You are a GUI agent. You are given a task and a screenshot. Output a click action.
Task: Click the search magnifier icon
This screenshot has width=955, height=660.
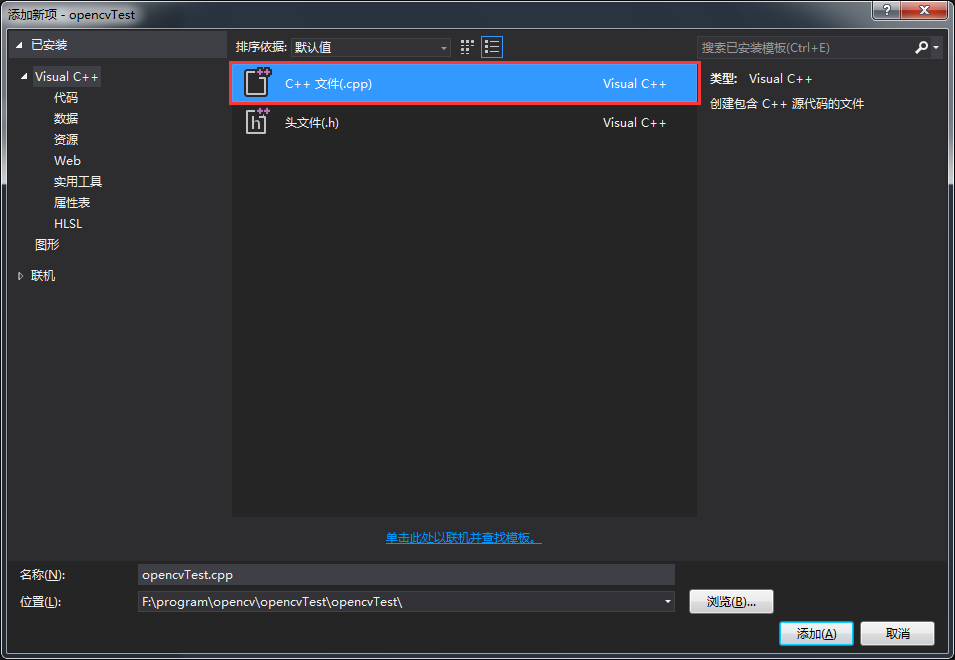(x=922, y=47)
